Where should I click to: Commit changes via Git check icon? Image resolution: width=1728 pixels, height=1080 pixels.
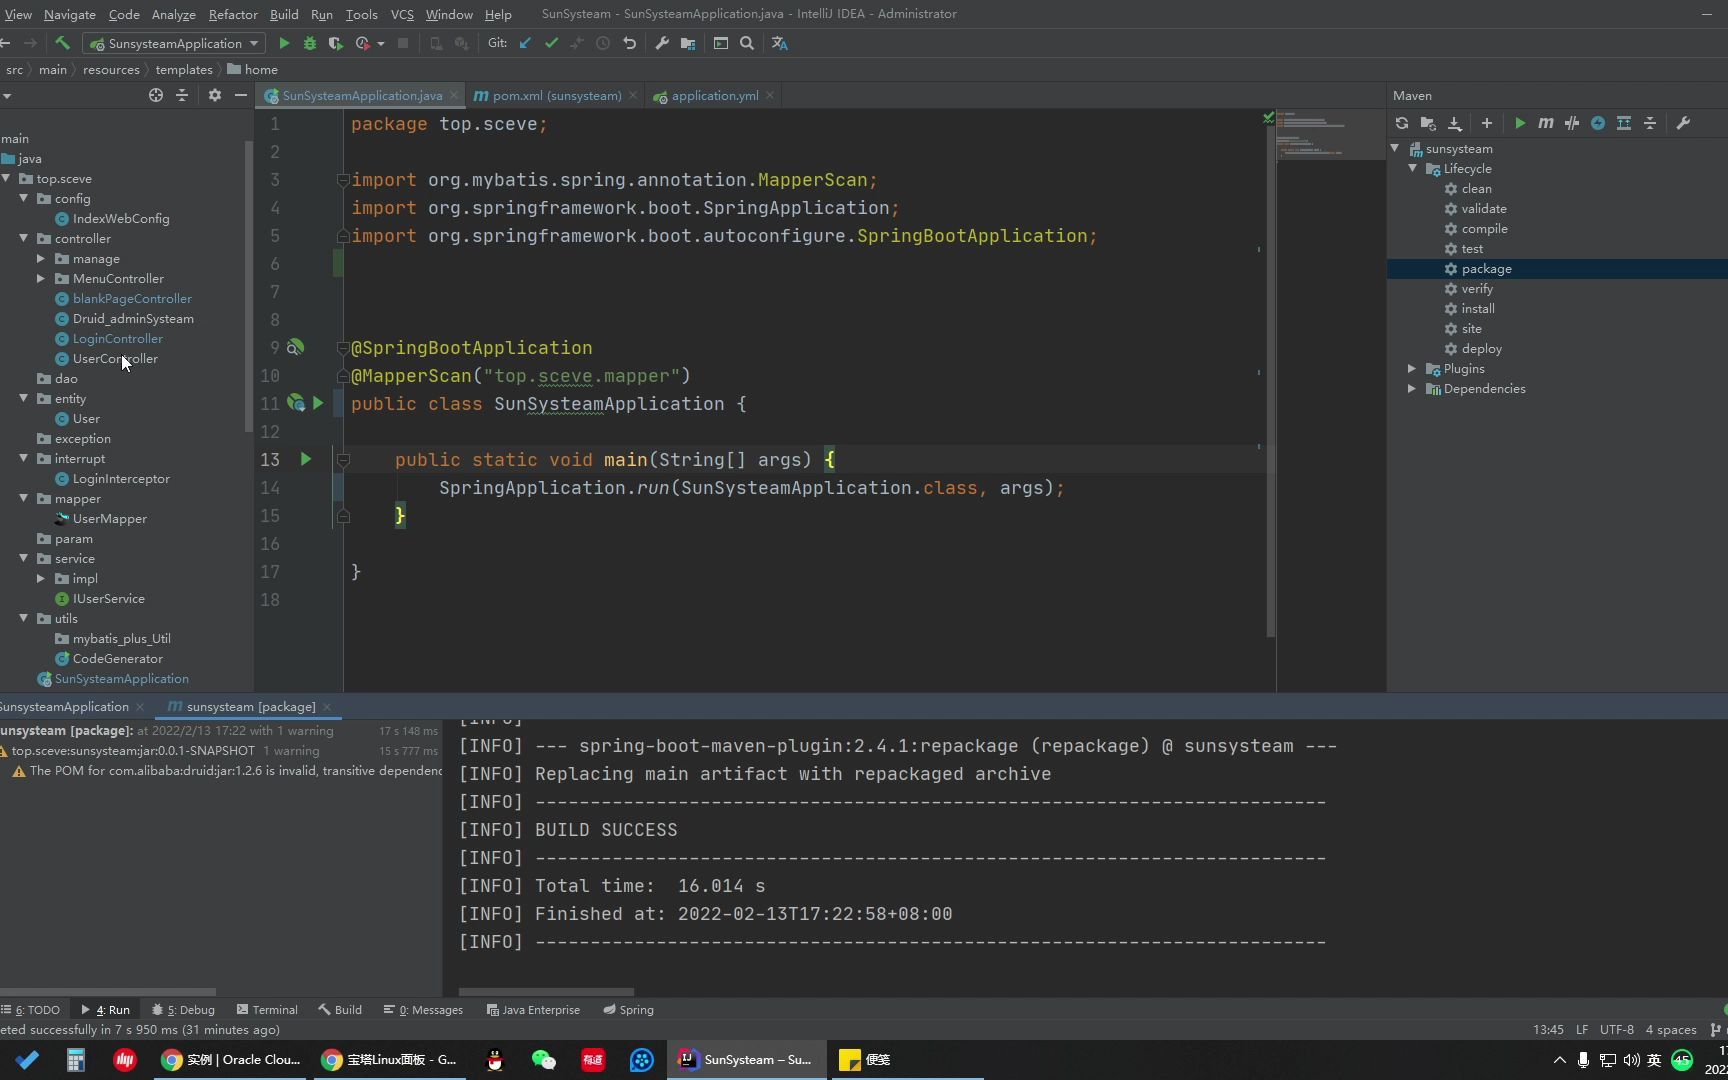[x=551, y=43]
